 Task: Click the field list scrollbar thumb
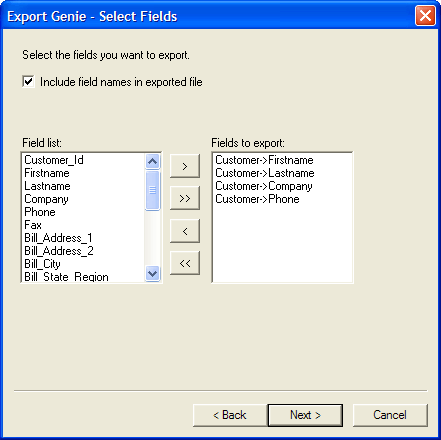(153, 190)
